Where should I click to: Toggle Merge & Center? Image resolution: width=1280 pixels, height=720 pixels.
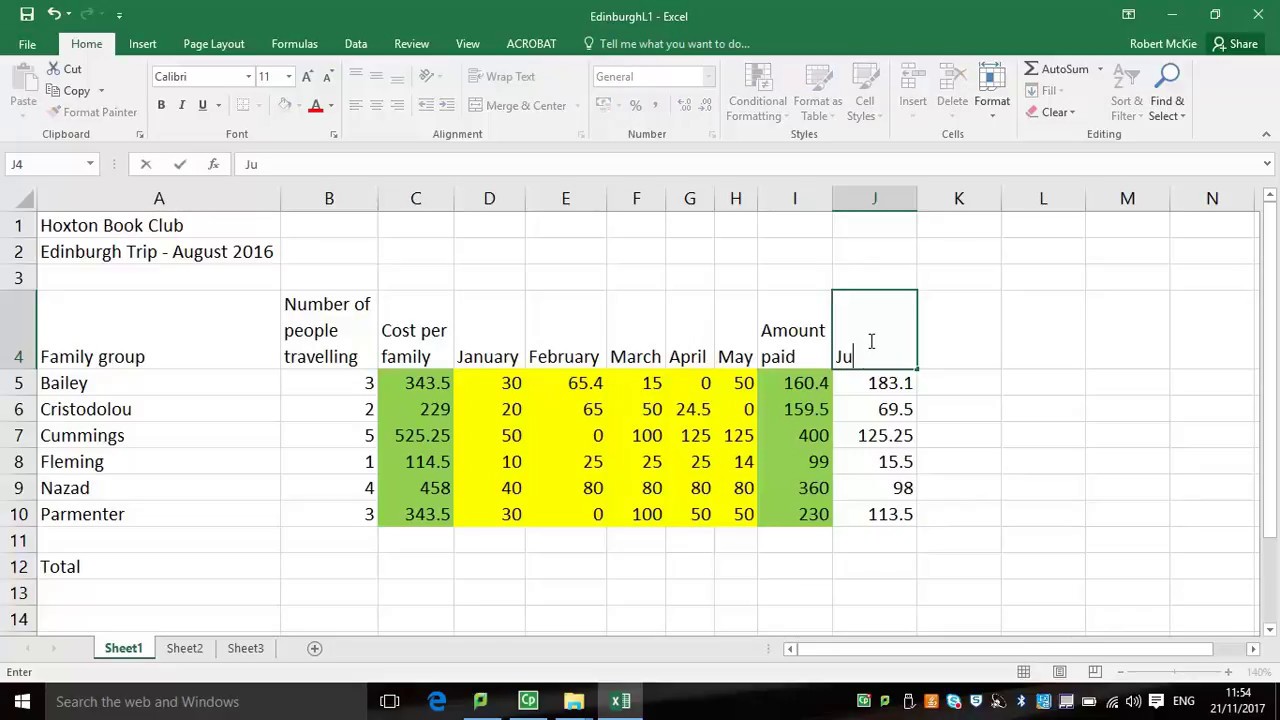[518, 105]
